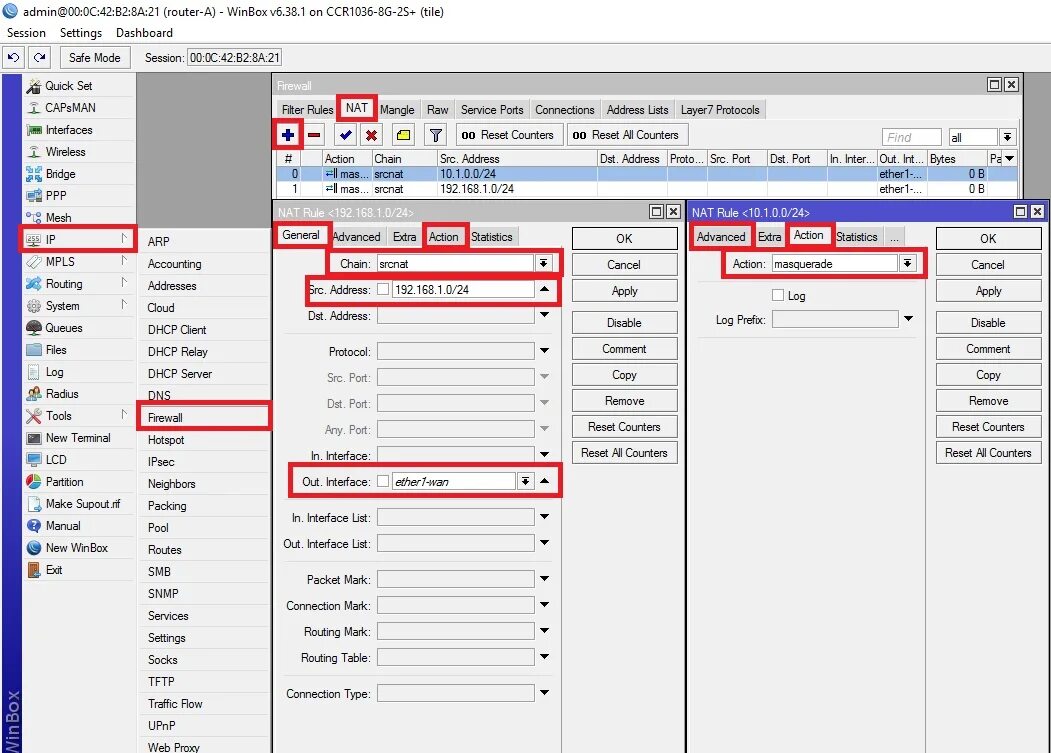Viewport: 1051px width, 753px height.
Task: Open the Settings menu
Action: click(x=80, y=33)
